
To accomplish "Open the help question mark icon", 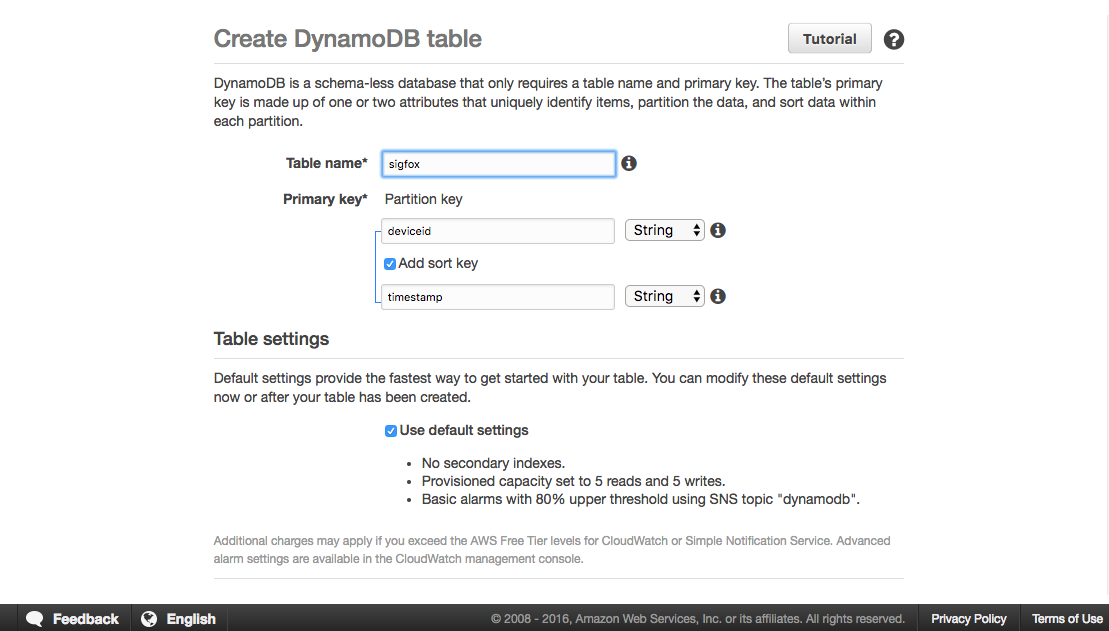I will [894, 40].
